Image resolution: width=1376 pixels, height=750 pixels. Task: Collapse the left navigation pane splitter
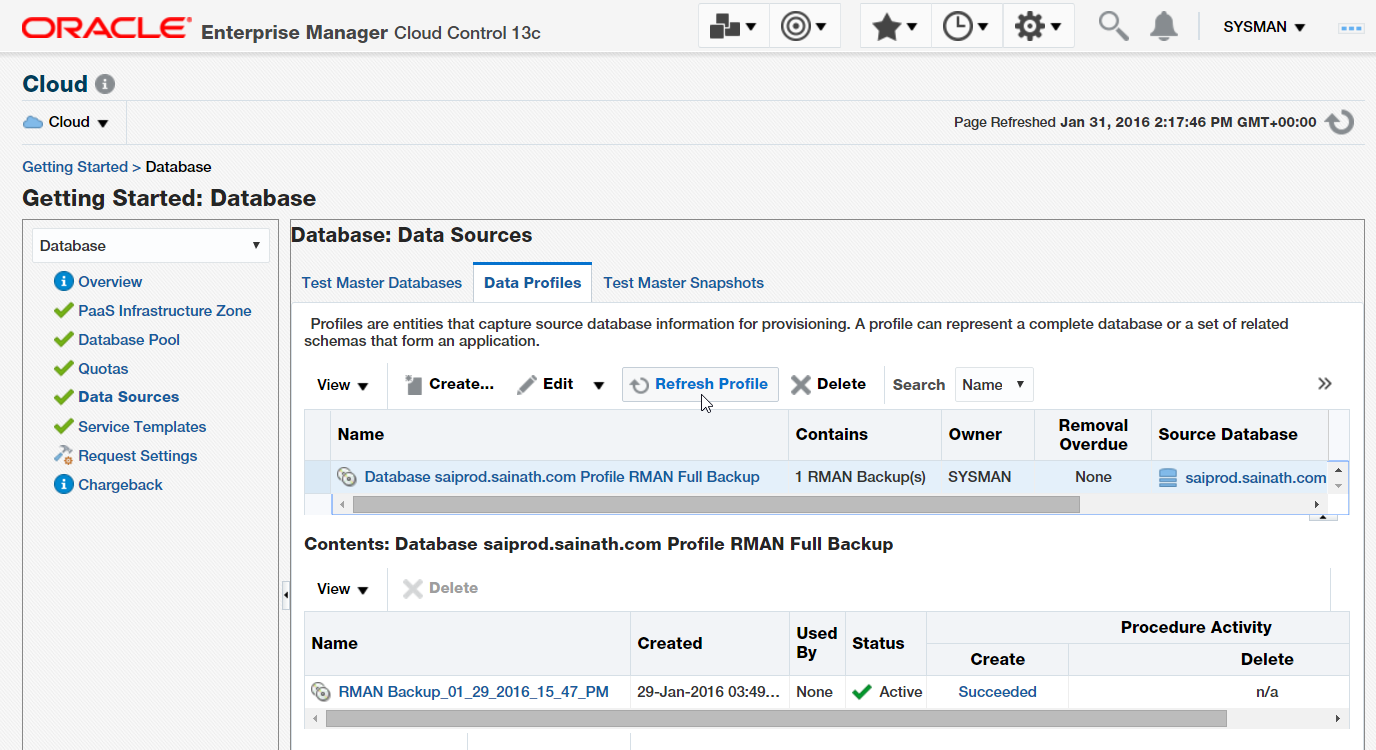coord(285,595)
